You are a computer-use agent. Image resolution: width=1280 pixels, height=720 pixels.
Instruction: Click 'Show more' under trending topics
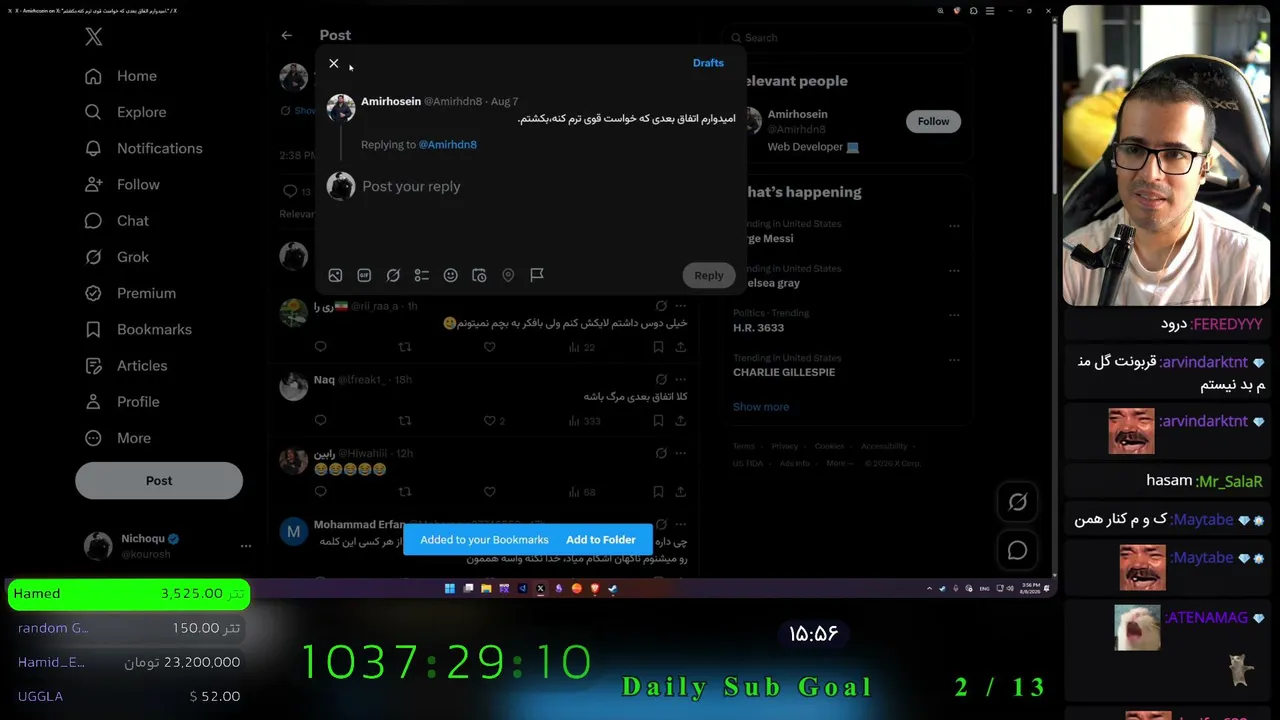click(761, 407)
